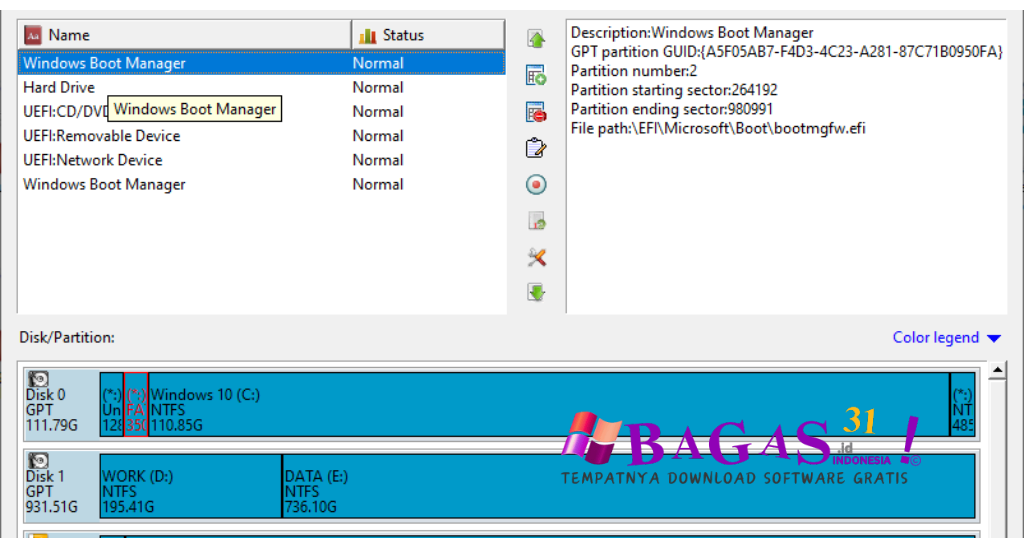Image resolution: width=1024 pixels, height=538 pixels.
Task: Click the disk list scrollbar up arrow
Action: 997,372
